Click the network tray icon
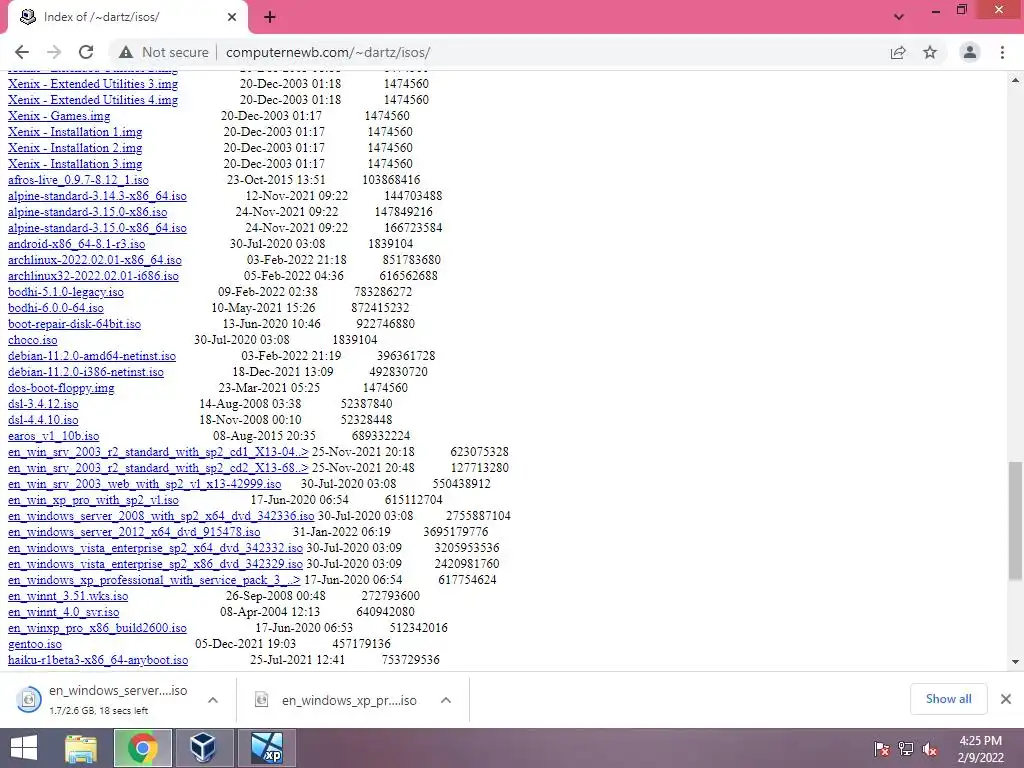Screen dimensions: 1024x768 (906, 749)
